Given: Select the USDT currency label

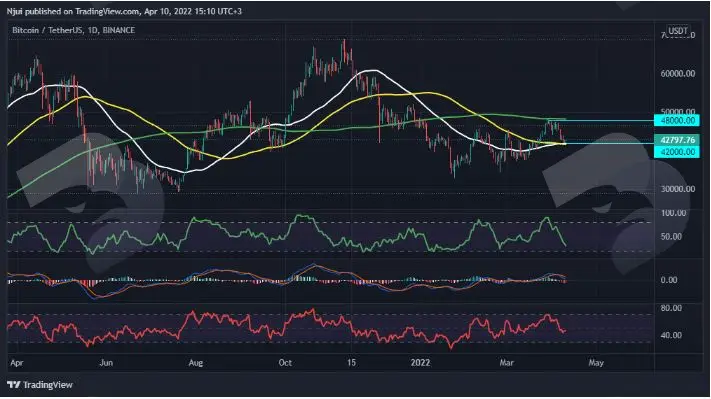Looking at the screenshot, I should coord(678,30).
